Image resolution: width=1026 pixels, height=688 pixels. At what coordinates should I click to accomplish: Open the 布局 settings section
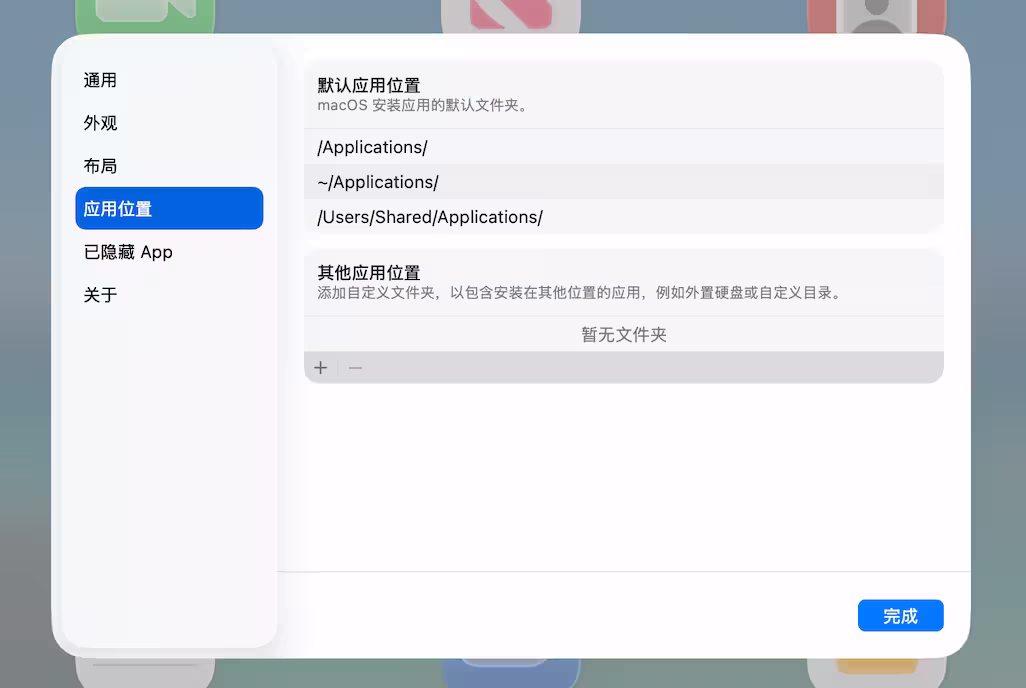tap(169, 166)
